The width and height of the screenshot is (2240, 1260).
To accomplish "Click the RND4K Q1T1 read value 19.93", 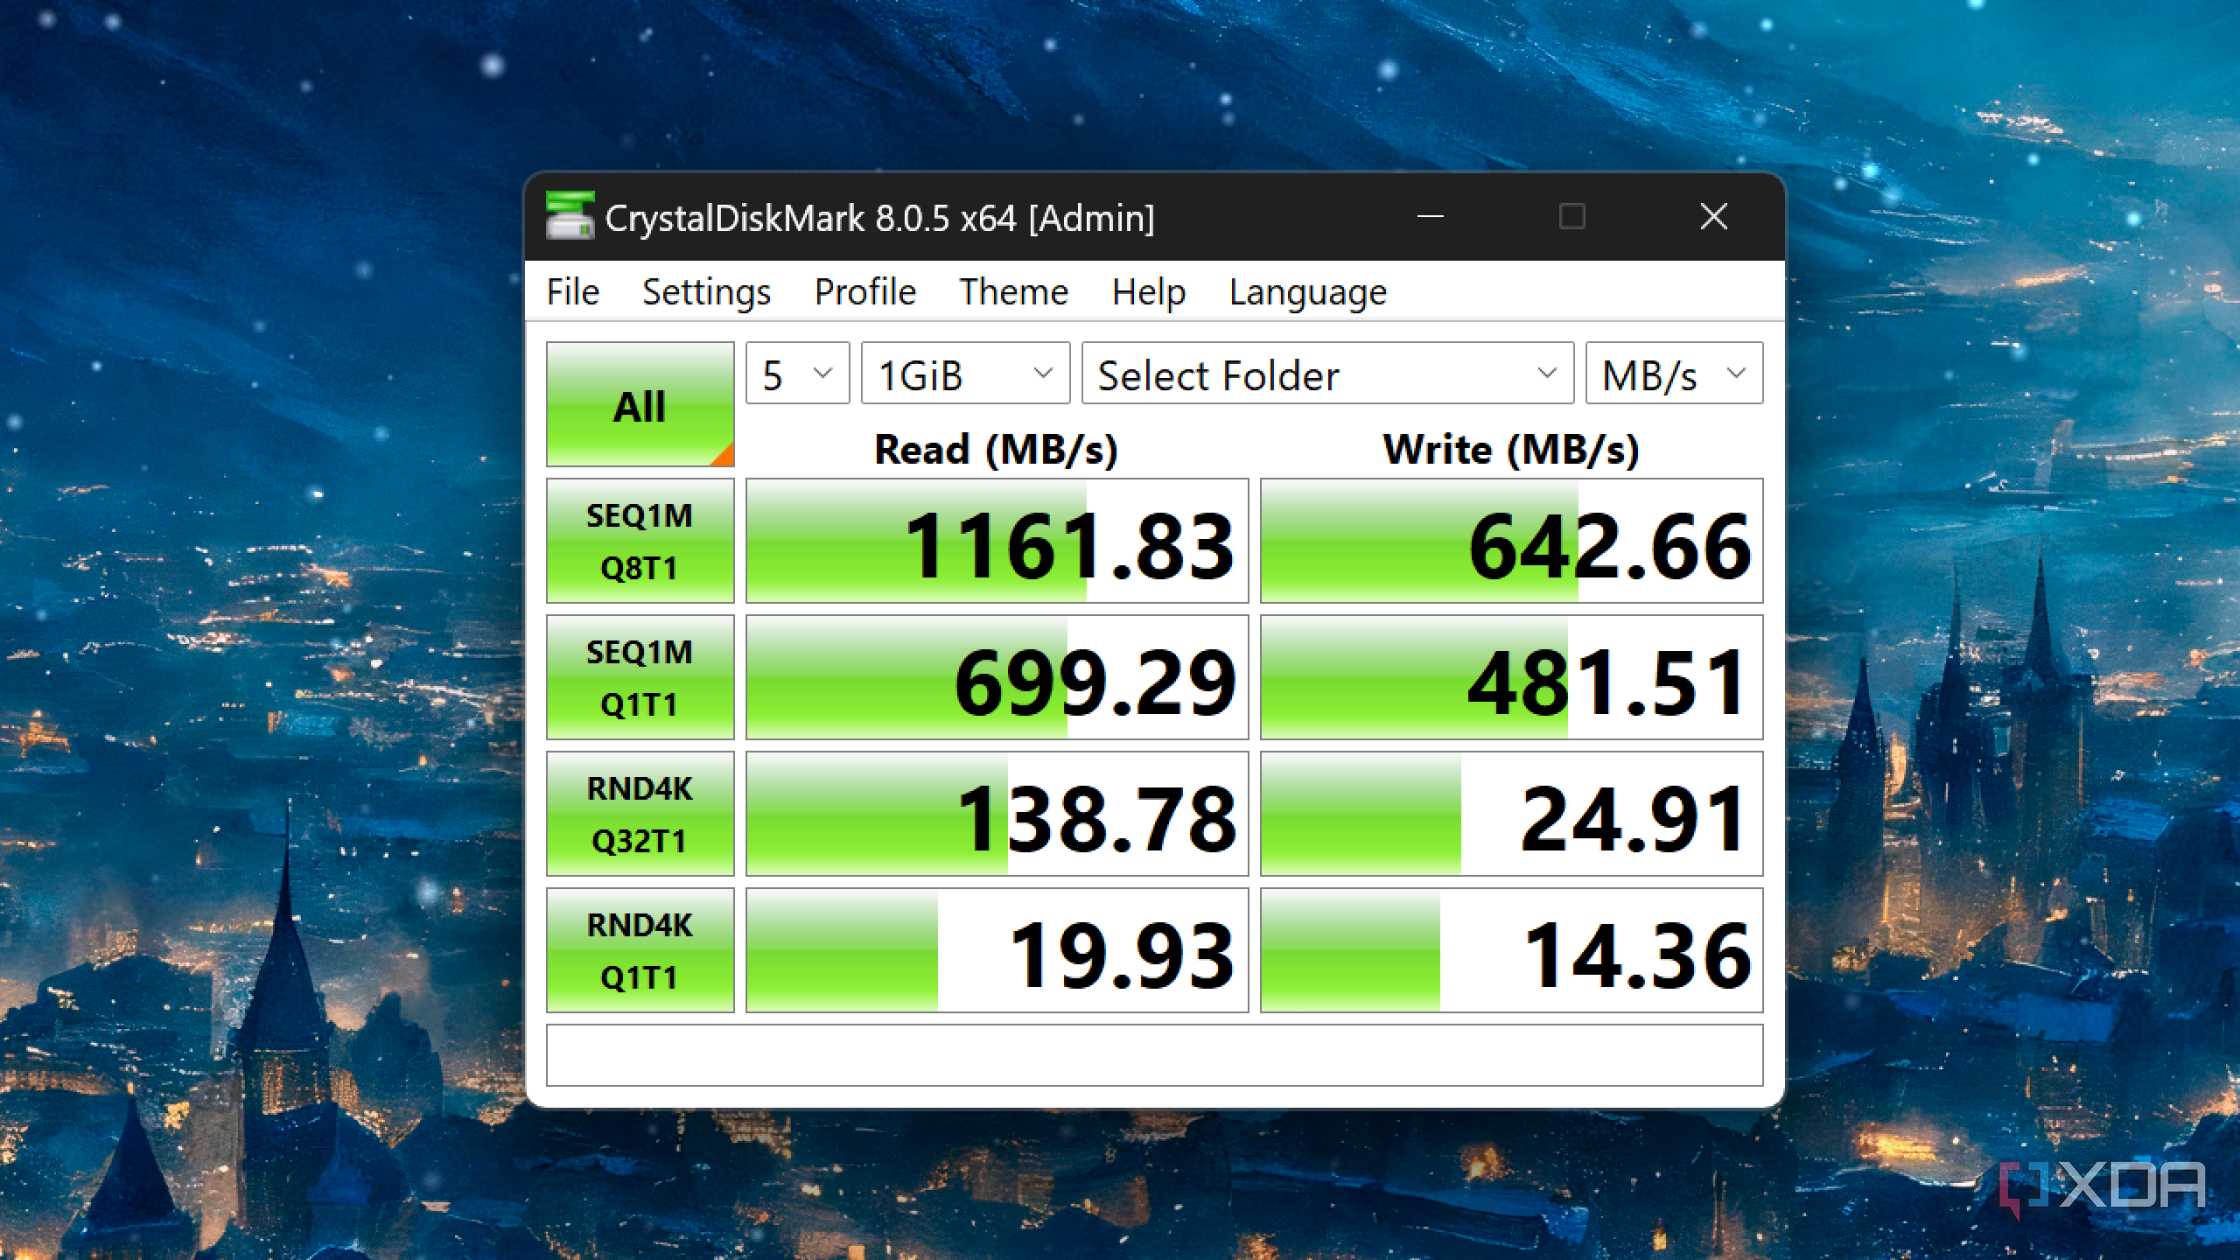I will [997, 950].
